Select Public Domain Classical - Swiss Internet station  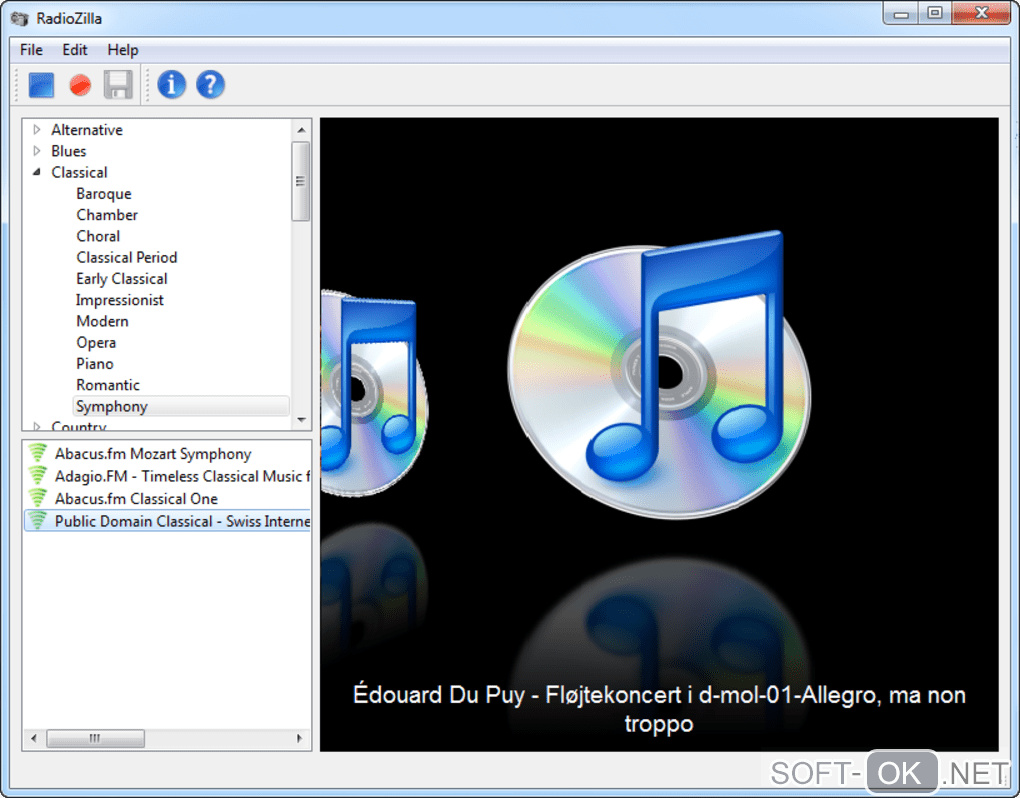pos(168,520)
